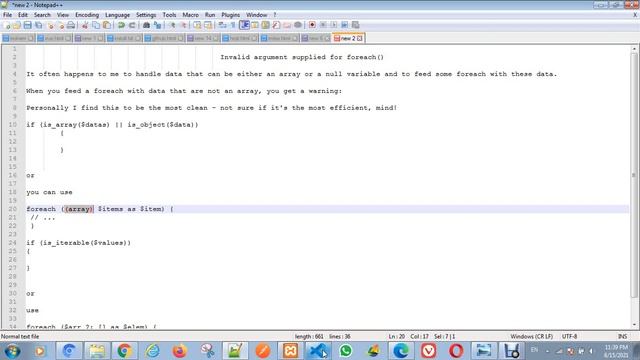Click the Zoom Out toolbar icon
640x360 pixels.
click(183, 25)
